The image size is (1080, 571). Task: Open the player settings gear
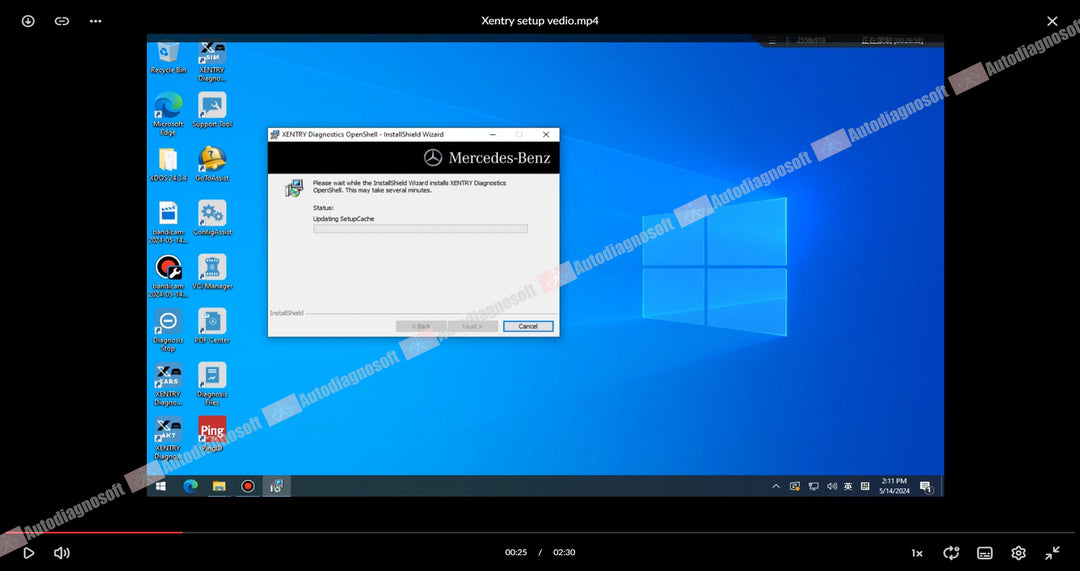point(1018,553)
